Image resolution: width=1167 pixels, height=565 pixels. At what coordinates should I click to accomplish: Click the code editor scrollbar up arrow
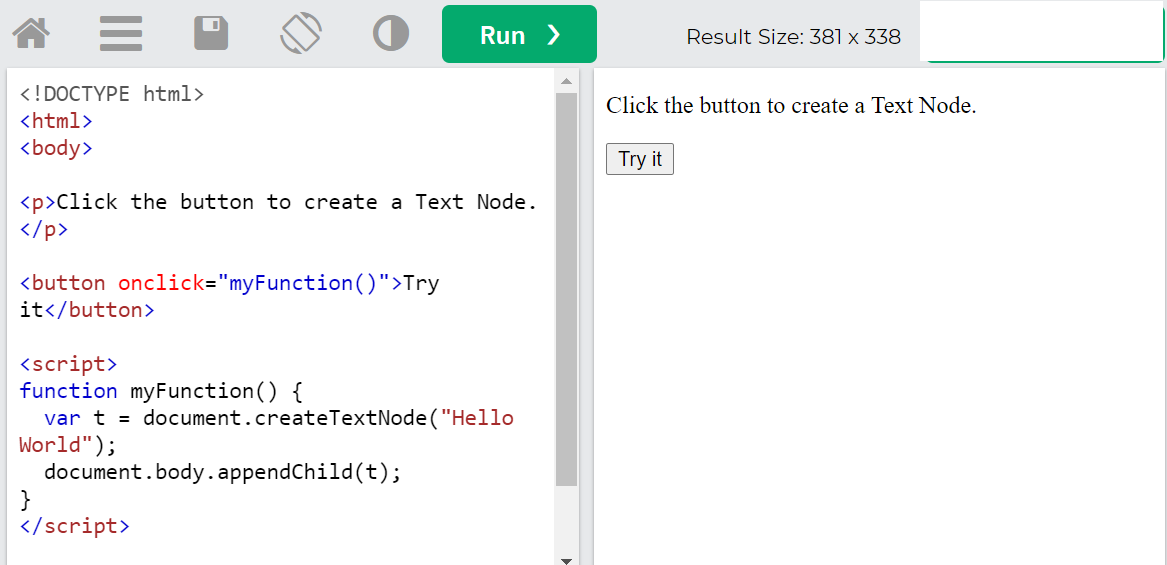(x=566, y=81)
